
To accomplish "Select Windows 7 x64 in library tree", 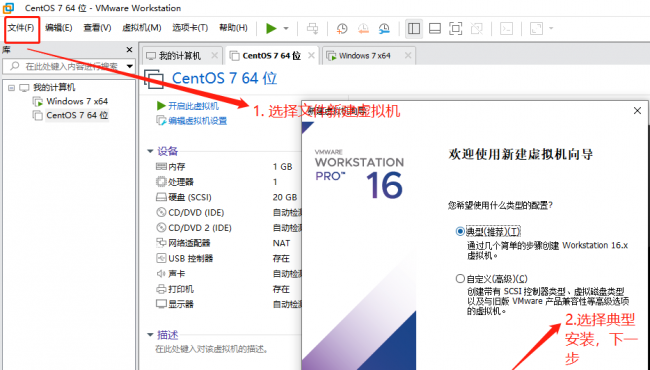I will click(x=77, y=101).
